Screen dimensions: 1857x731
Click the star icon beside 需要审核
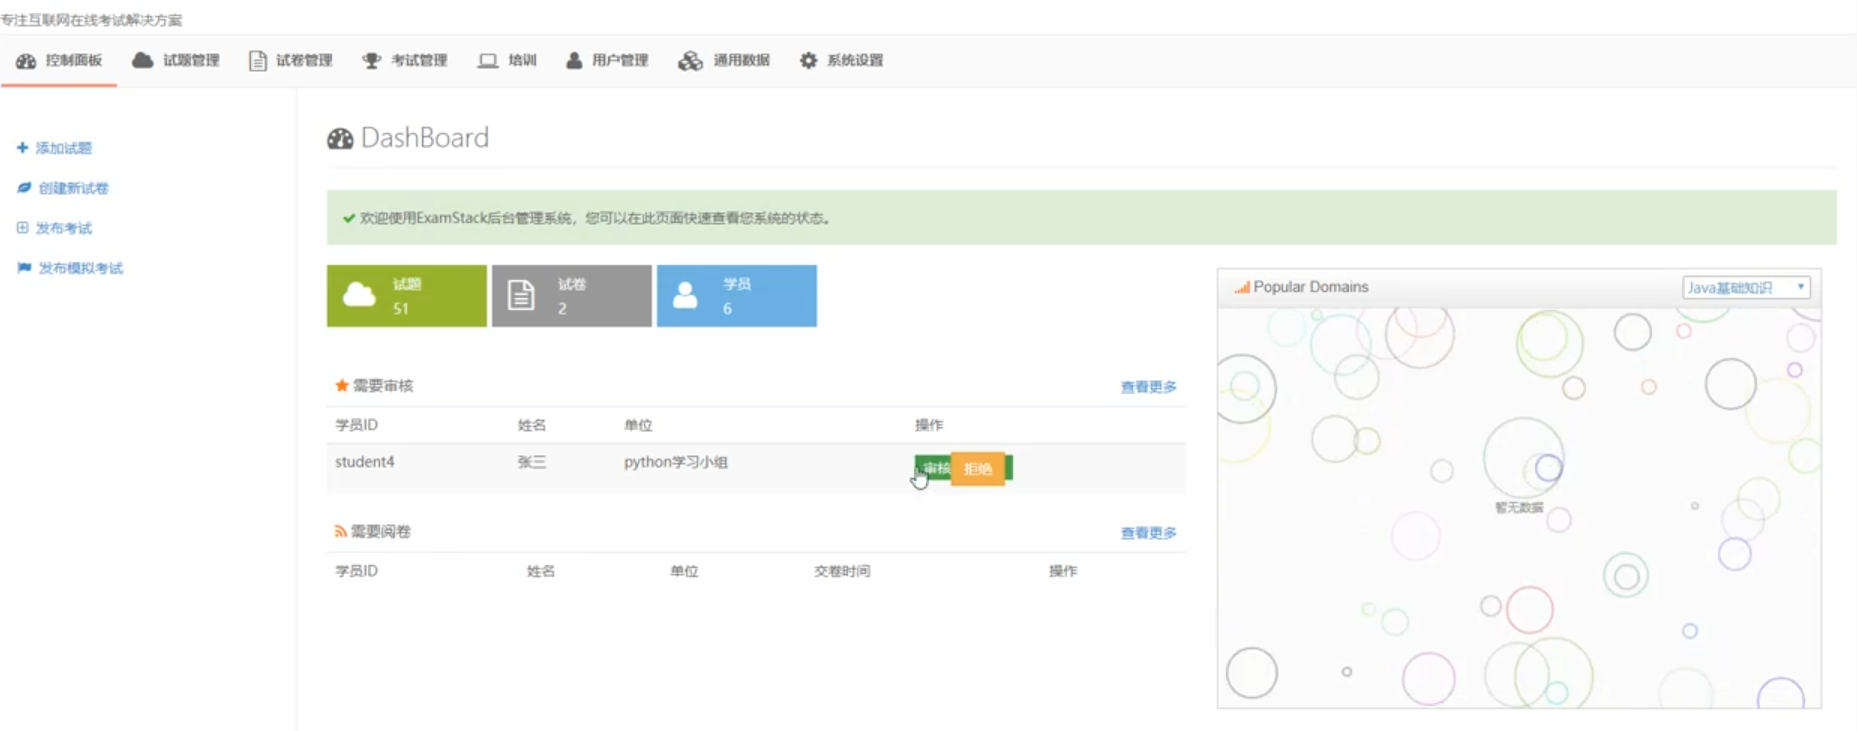pos(341,385)
